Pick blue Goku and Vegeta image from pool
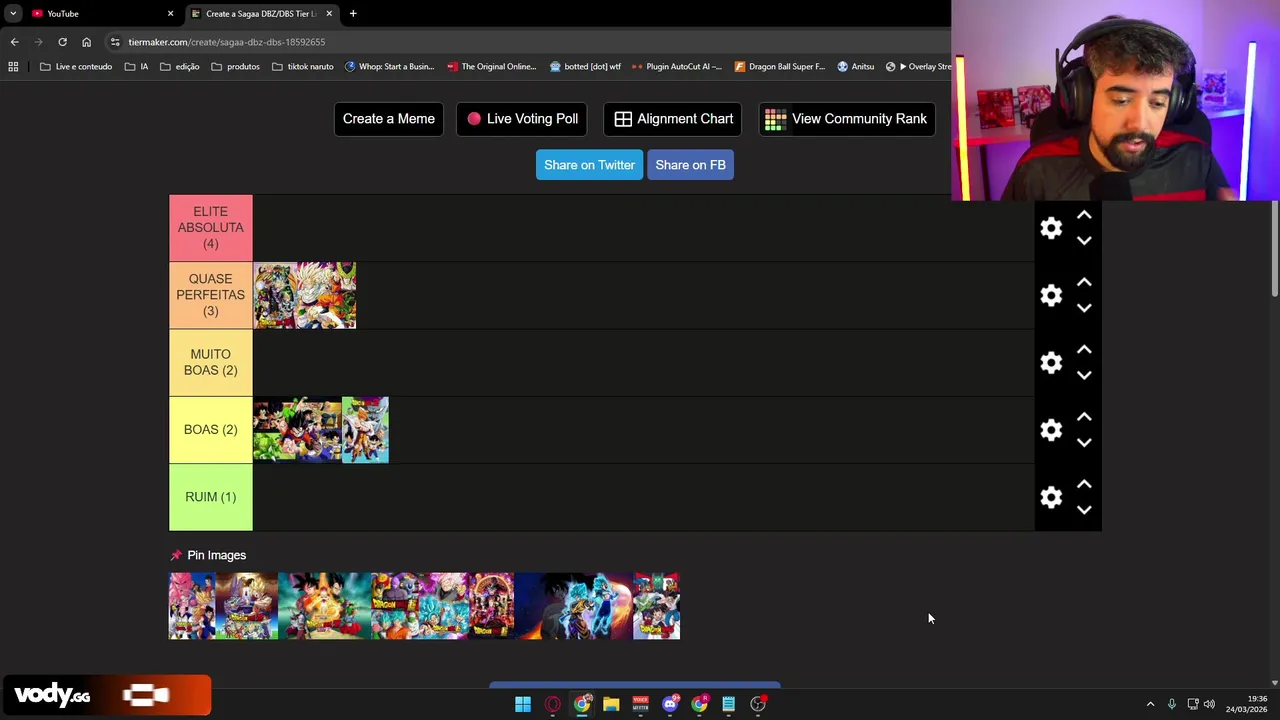Screen dimensions: 1280x720 click(x=573, y=606)
